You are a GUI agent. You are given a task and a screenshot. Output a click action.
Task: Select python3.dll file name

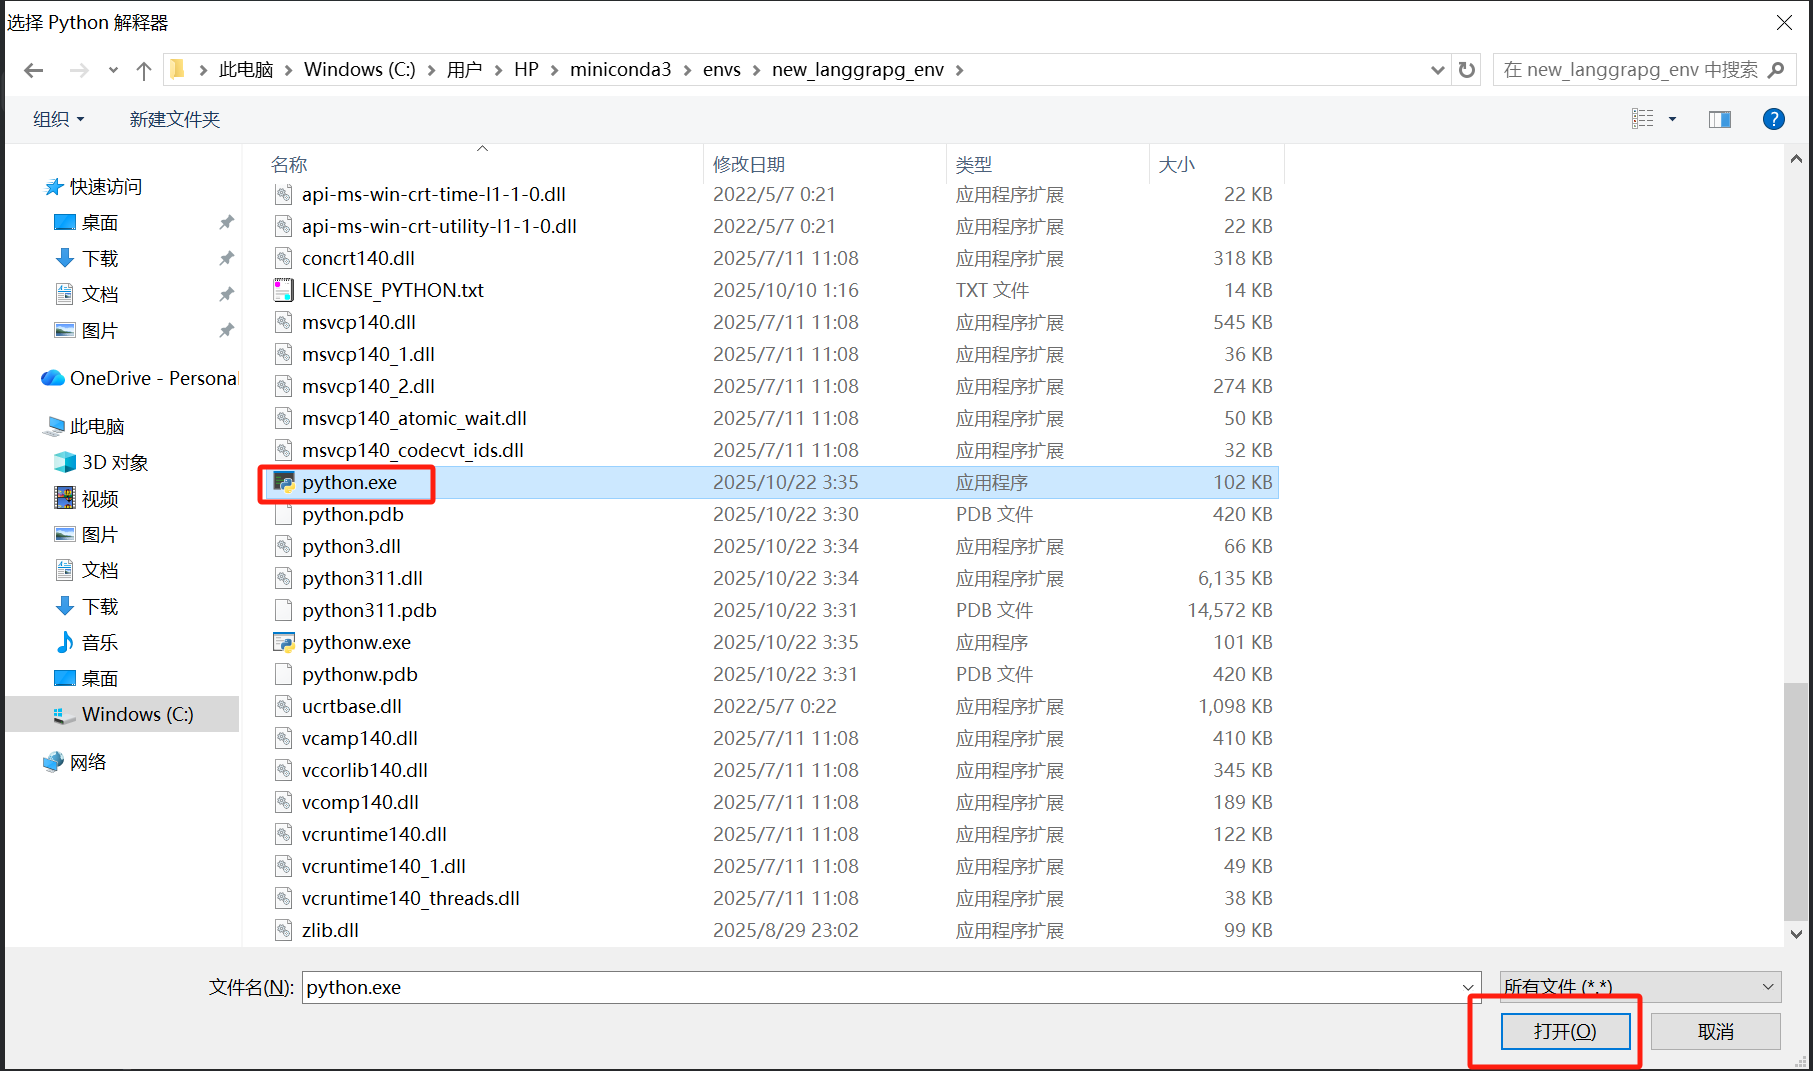point(351,546)
